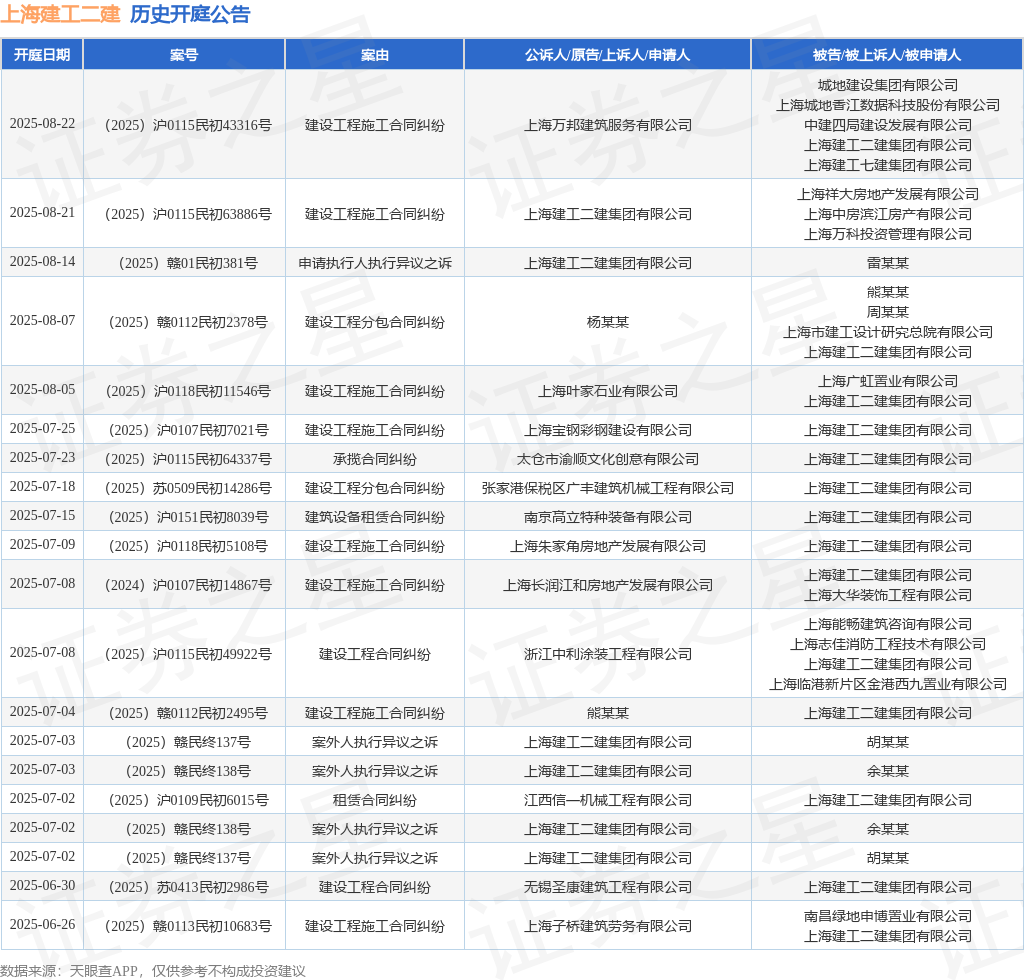Select case number 沪0115民初63886号
Screen dimensions: 1024x980
pos(188,214)
